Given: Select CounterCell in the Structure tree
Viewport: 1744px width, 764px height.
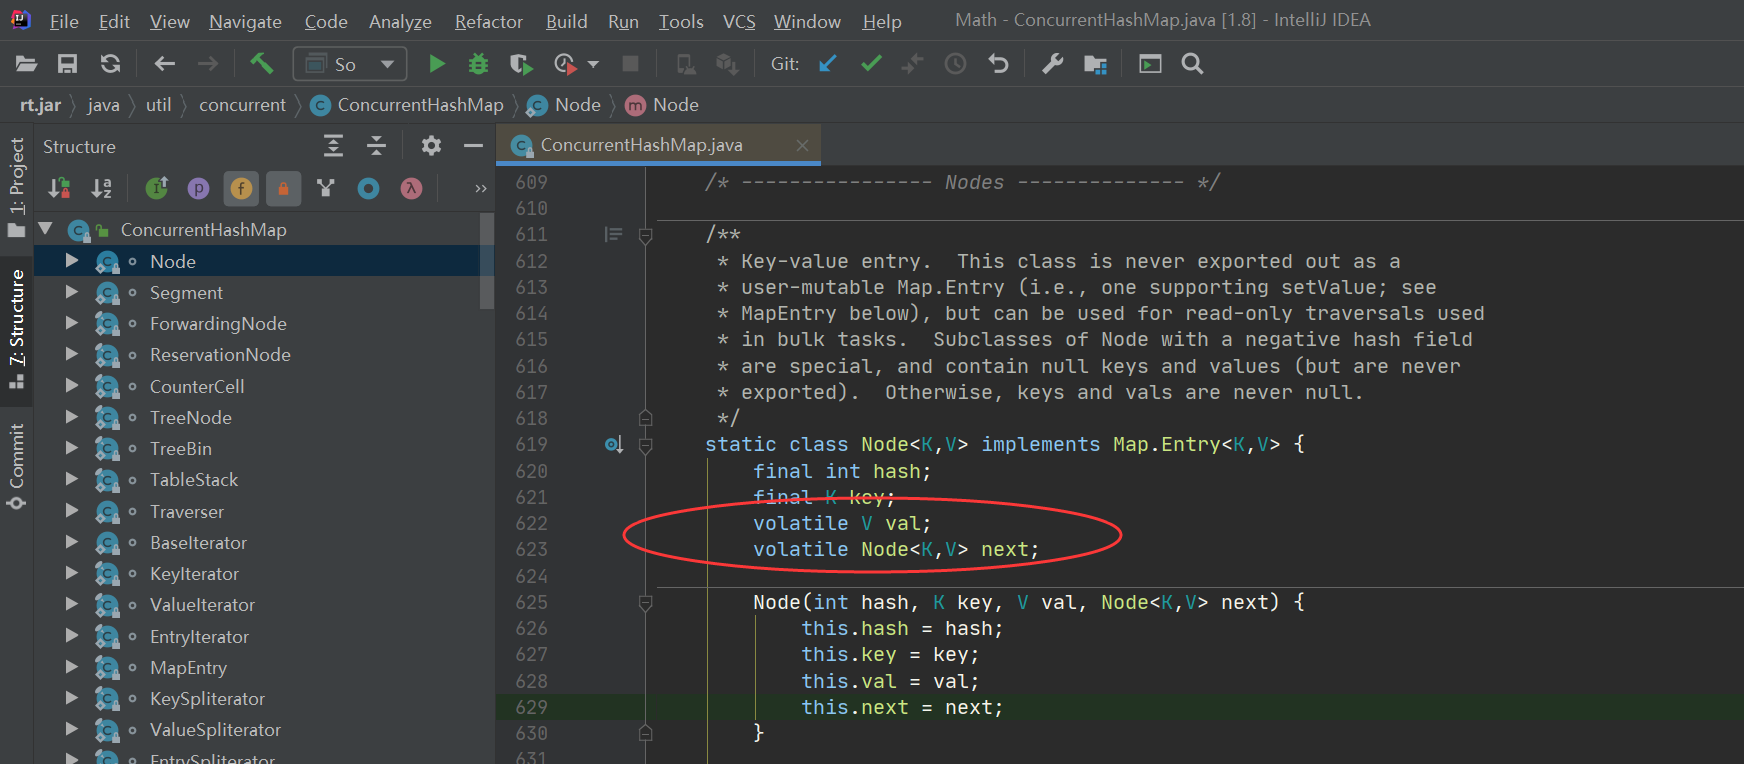Looking at the screenshot, I should point(197,386).
